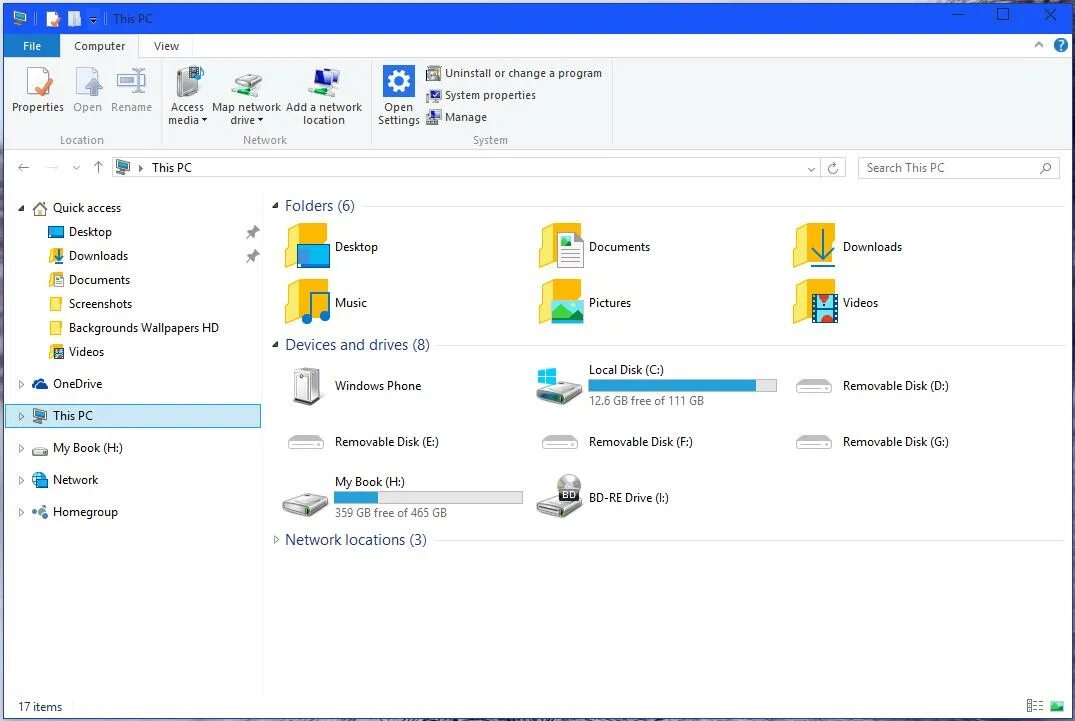1075x721 pixels.
Task: Select Removable Disk (E:) drive
Action: [x=363, y=442]
